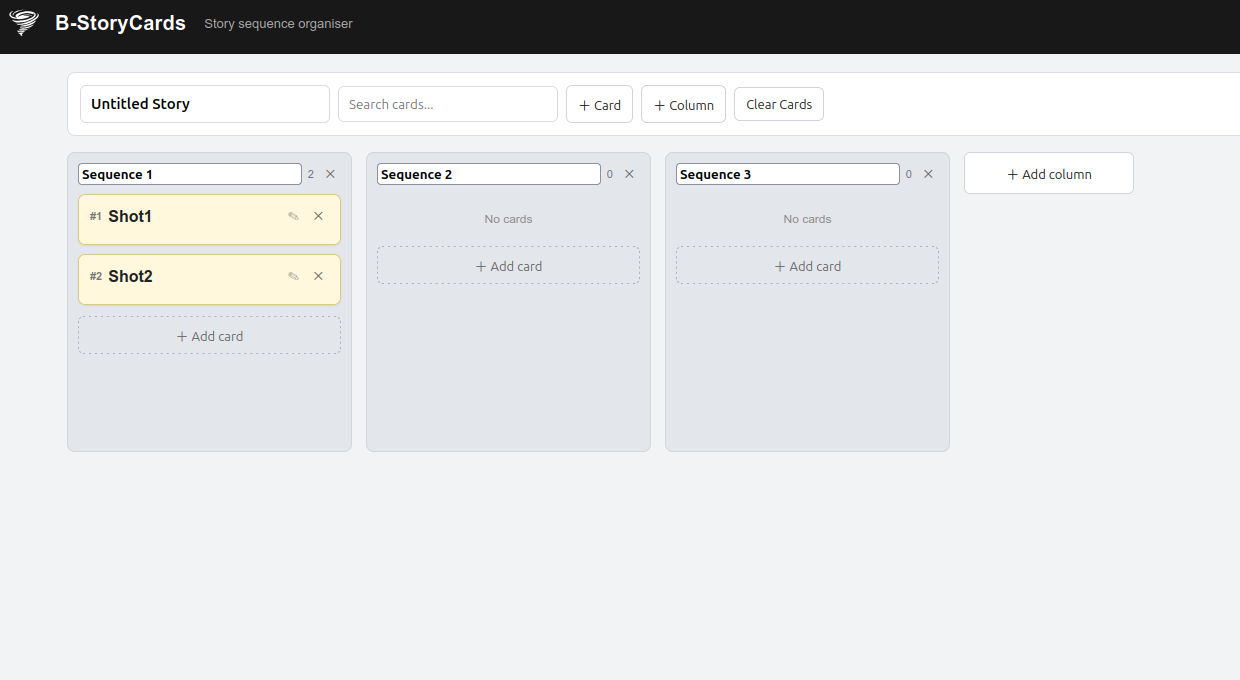Click the + Column toolbar button
The image size is (1240, 680).
tap(683, 104)
